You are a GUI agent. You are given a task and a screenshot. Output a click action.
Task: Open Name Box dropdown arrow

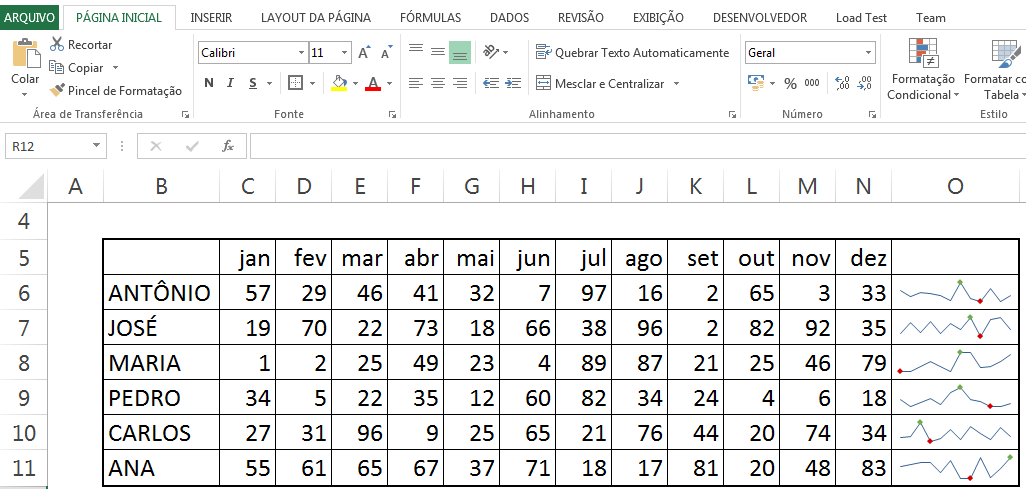(x=96, y=146)
